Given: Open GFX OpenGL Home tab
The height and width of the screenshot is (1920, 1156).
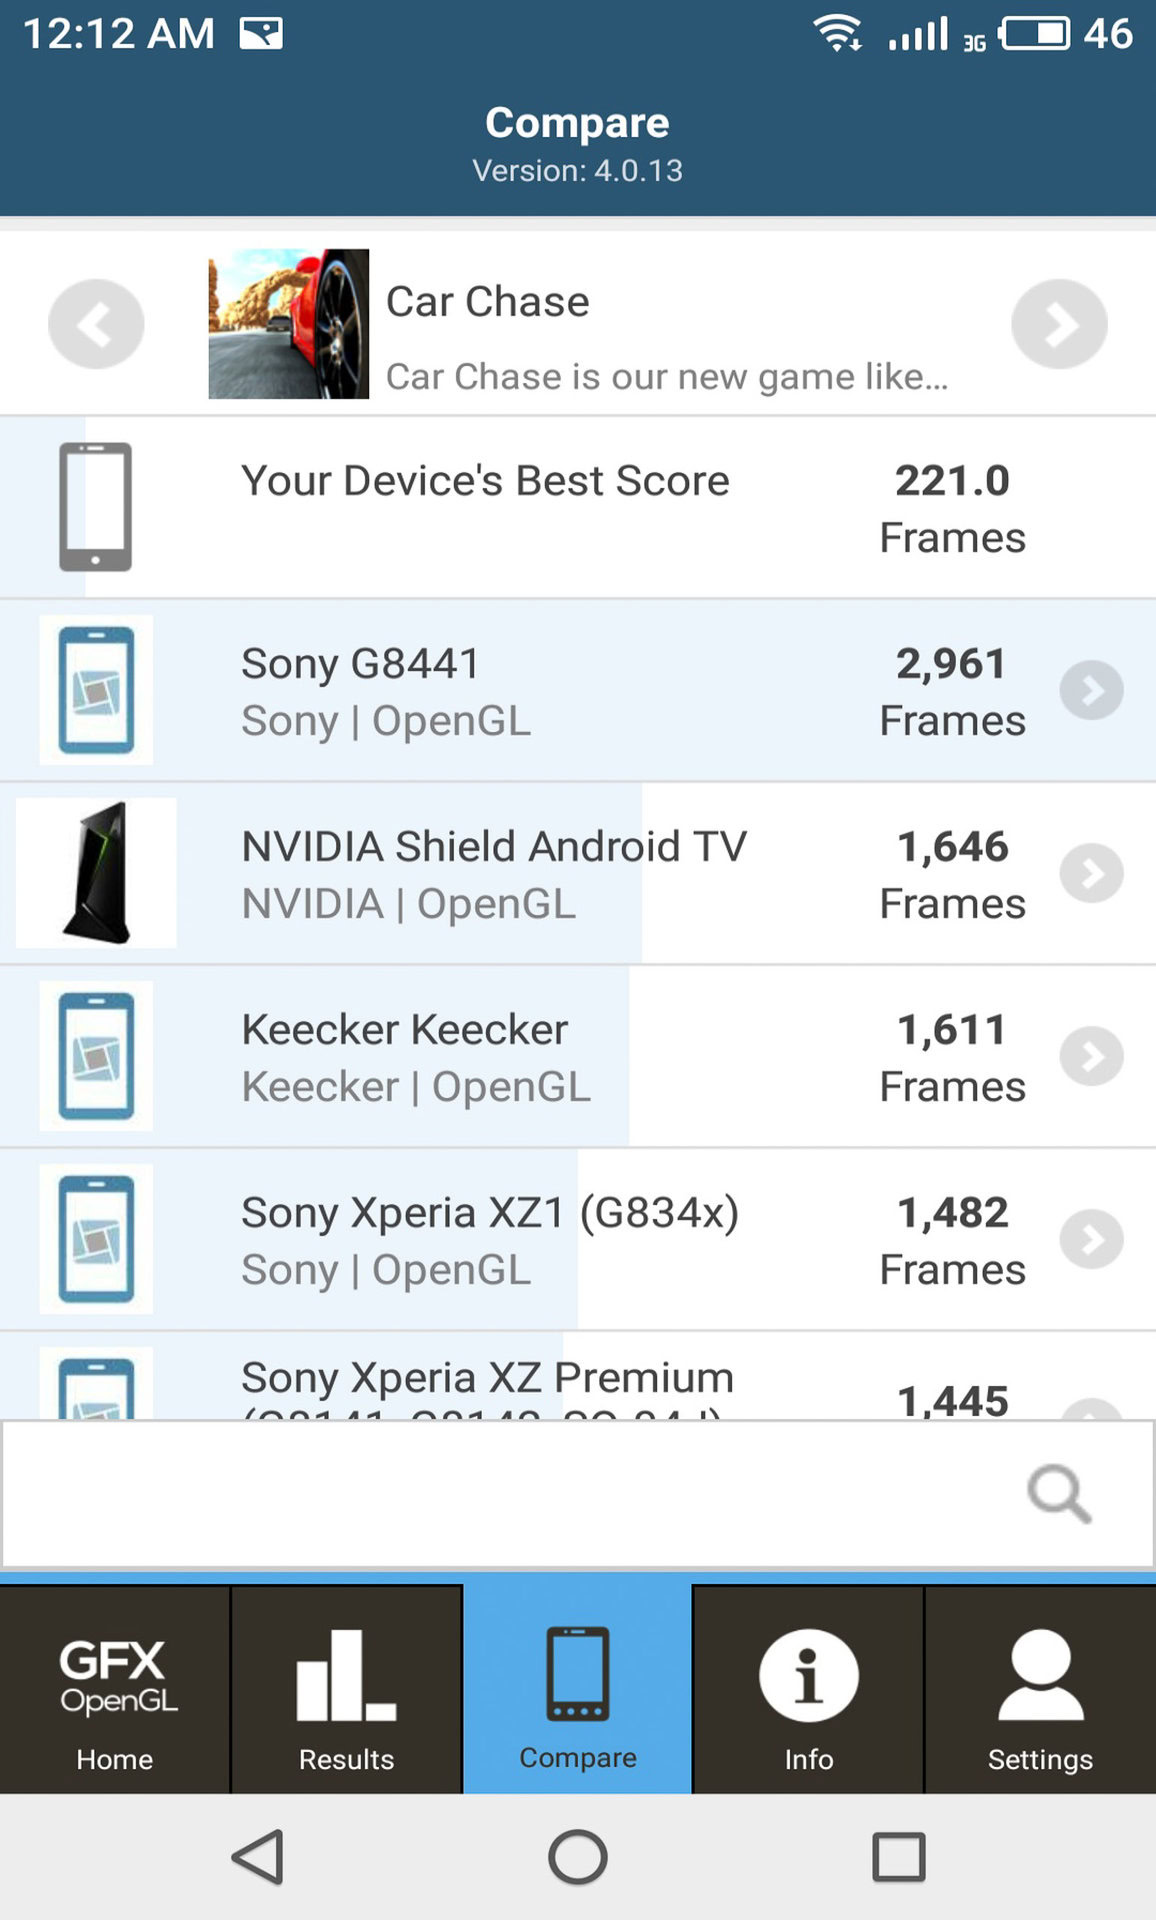Looking at the screenshot, I should click(x=115, y=1690).
